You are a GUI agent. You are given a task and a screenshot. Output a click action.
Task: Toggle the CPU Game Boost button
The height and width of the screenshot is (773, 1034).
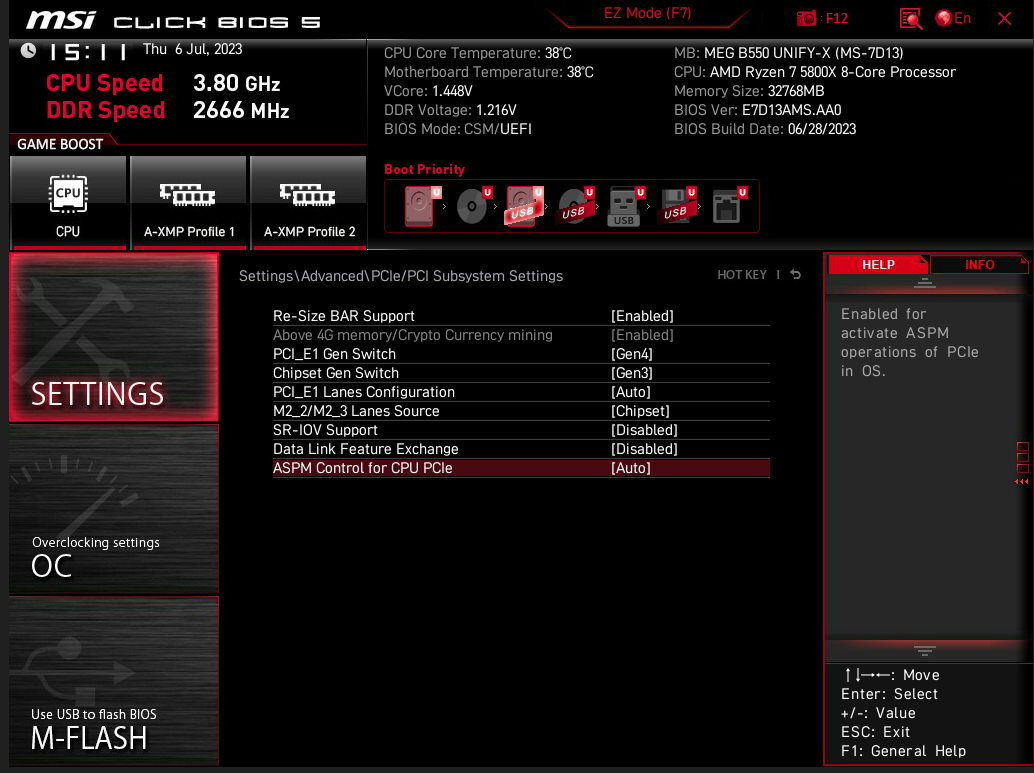click(68, 202)
